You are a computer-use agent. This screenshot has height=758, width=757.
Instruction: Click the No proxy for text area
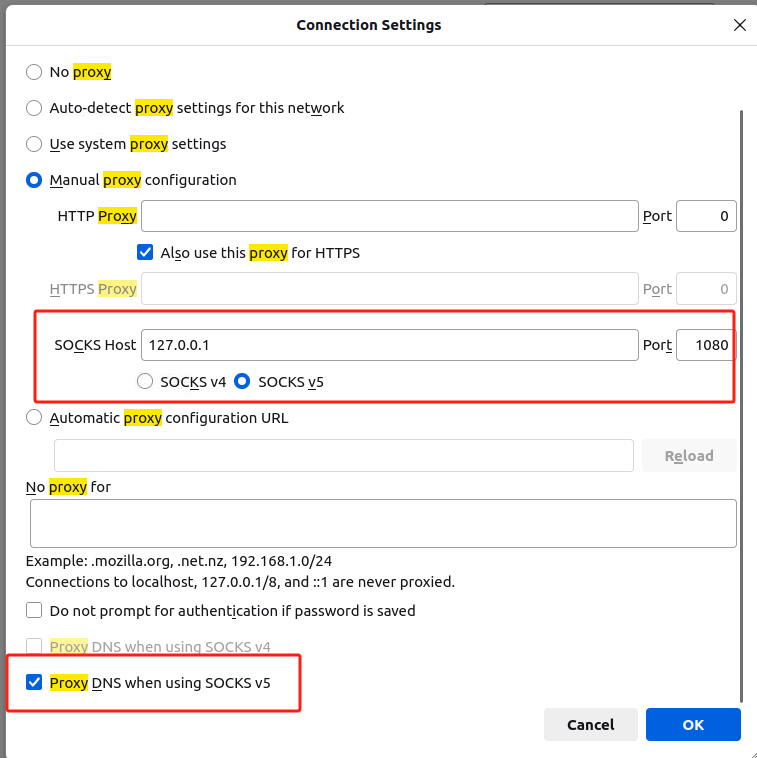click(x=383, y=523)
